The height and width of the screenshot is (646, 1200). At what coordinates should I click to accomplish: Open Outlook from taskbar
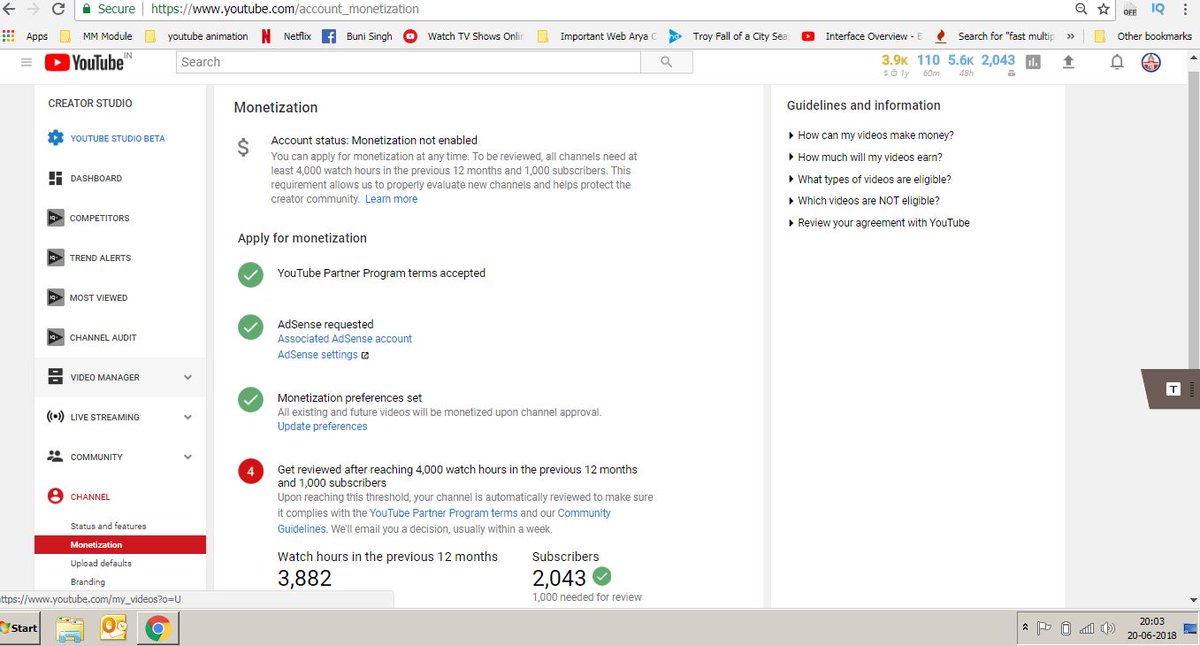[113, 629]
